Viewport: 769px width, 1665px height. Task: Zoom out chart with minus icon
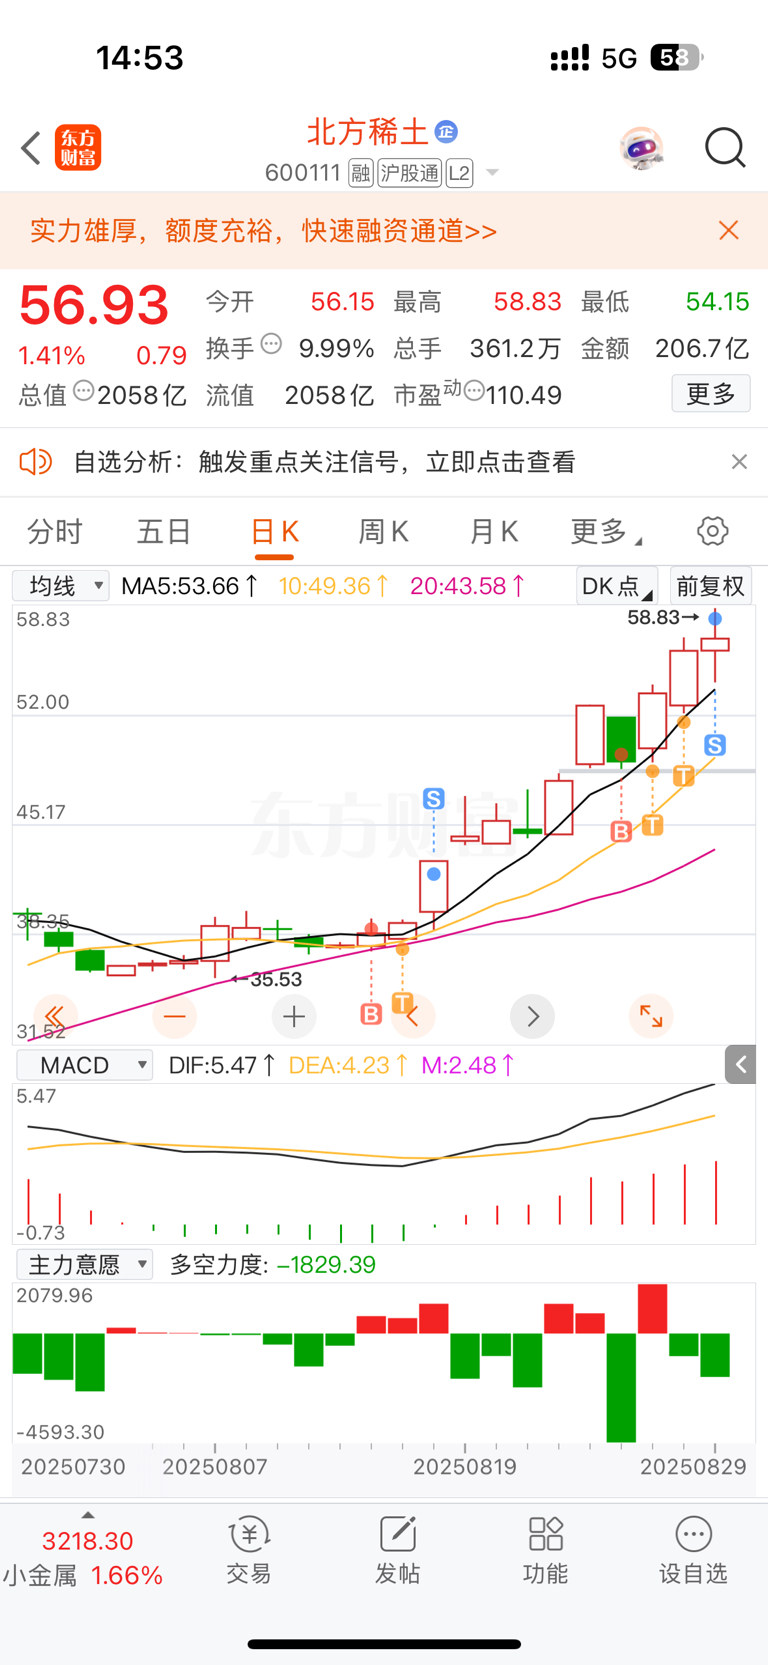coord(175,1017)
